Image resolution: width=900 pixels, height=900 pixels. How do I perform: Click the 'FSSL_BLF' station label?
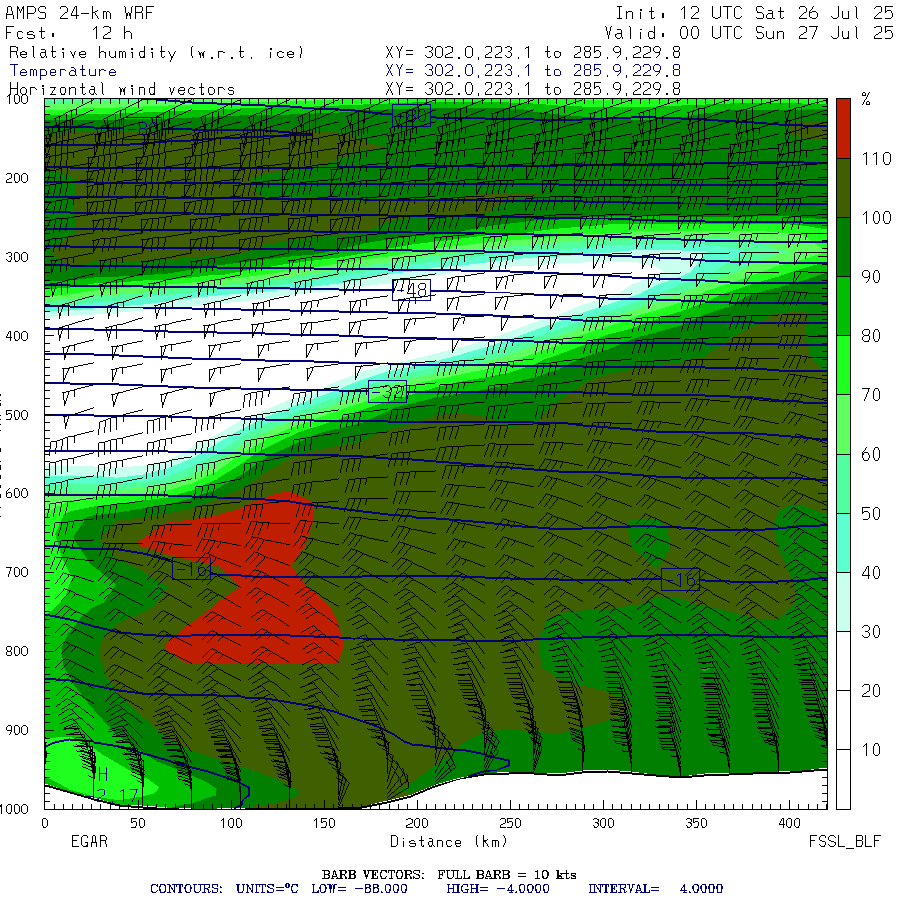click(x=844, y=841)
